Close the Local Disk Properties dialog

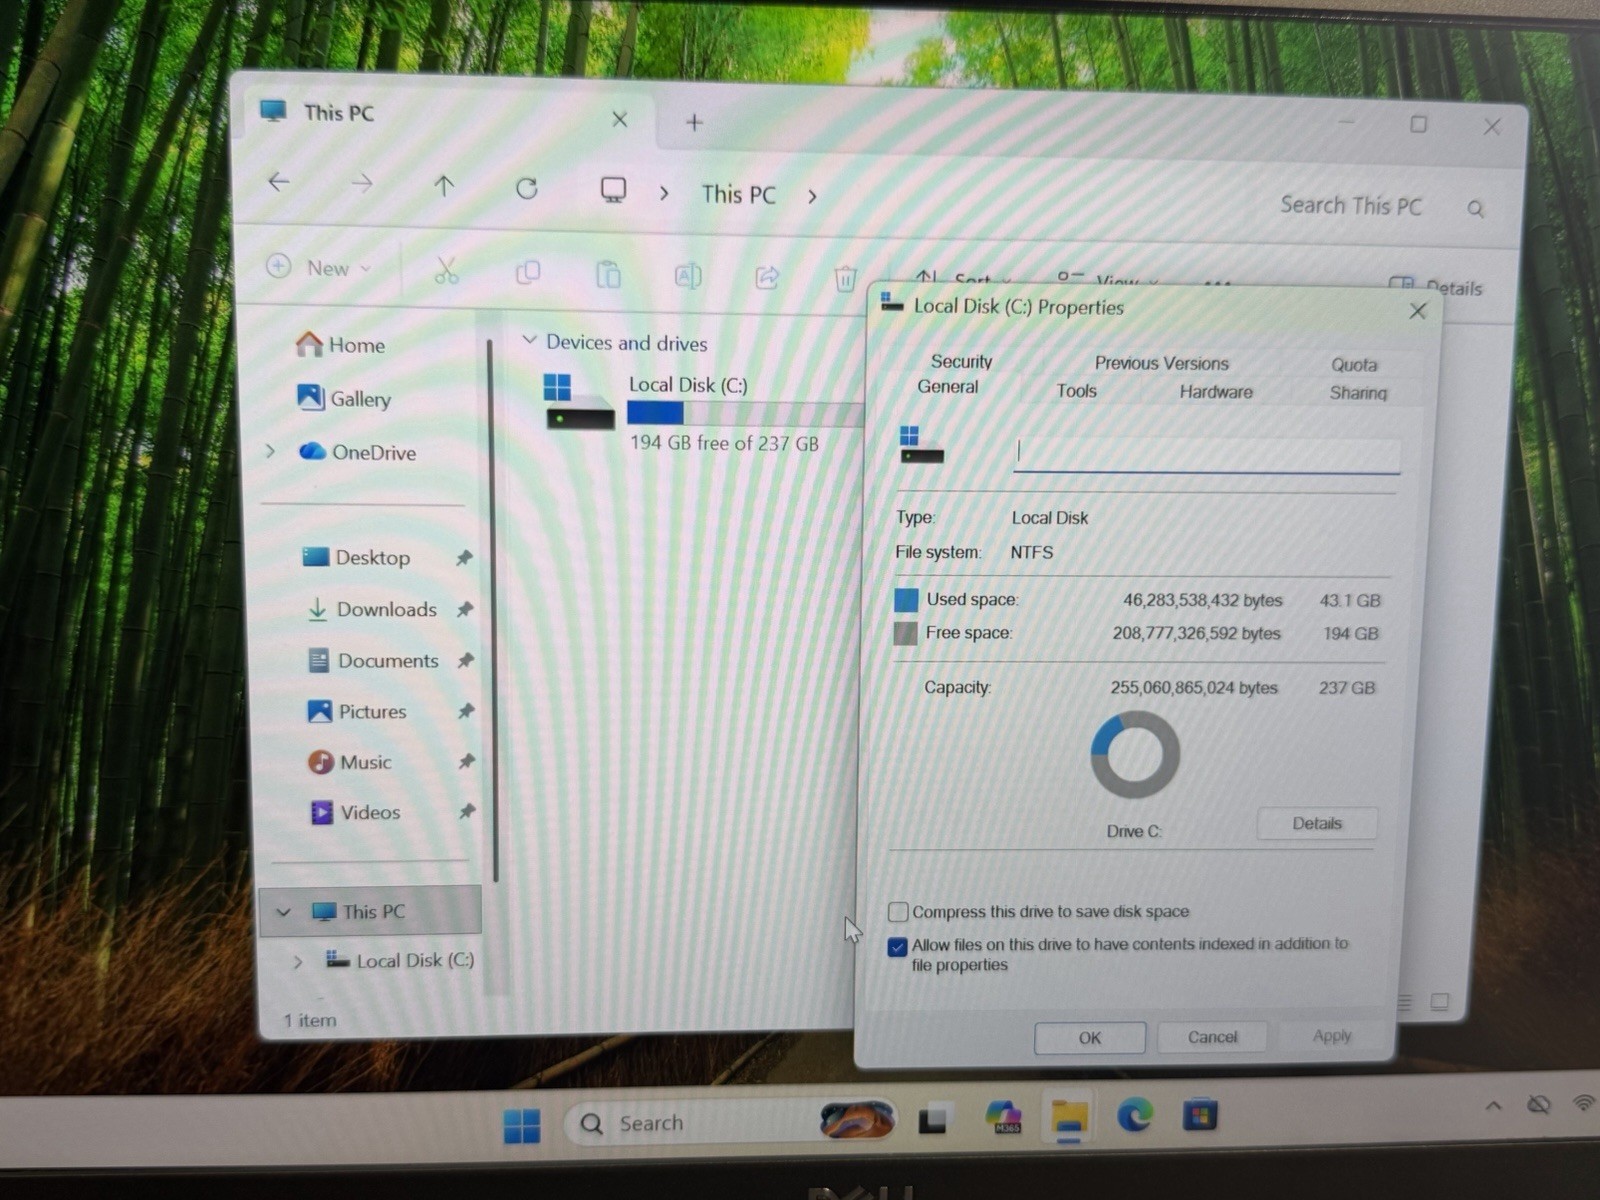1417,311
